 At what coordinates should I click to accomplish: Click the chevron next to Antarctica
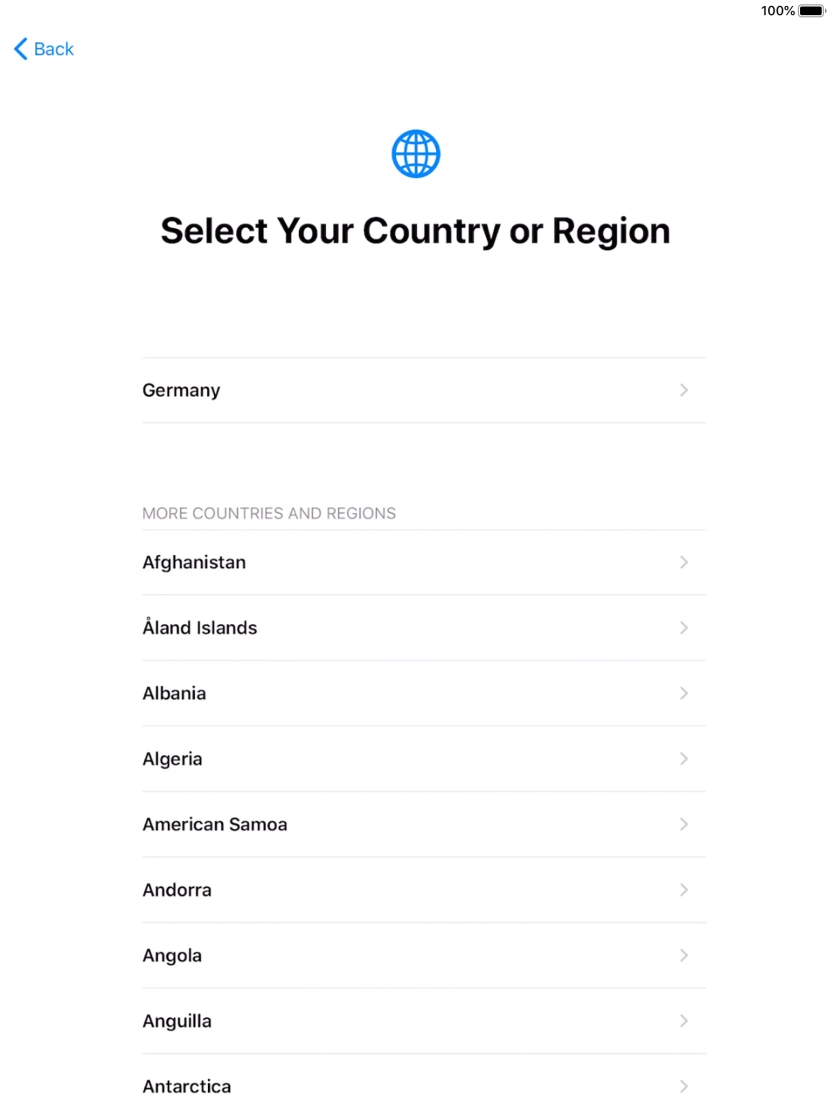(684, 1086)
